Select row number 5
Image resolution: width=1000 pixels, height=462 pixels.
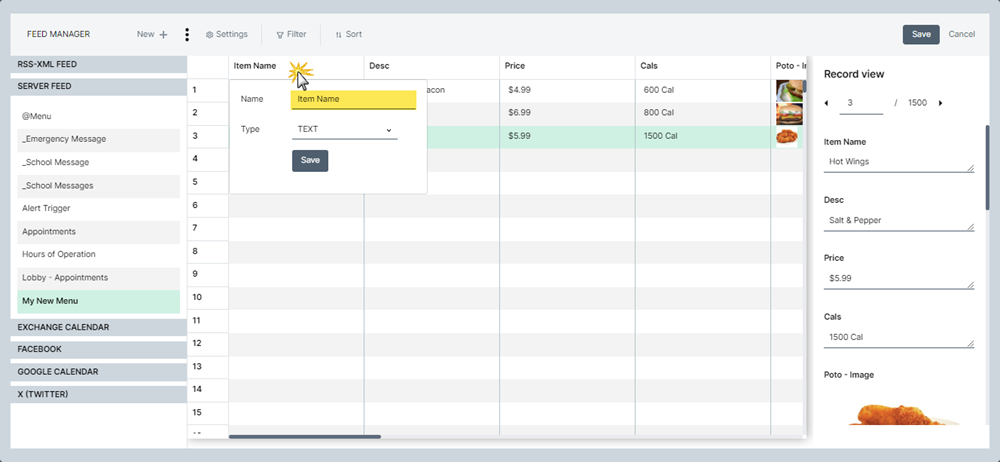coord(208,183)
